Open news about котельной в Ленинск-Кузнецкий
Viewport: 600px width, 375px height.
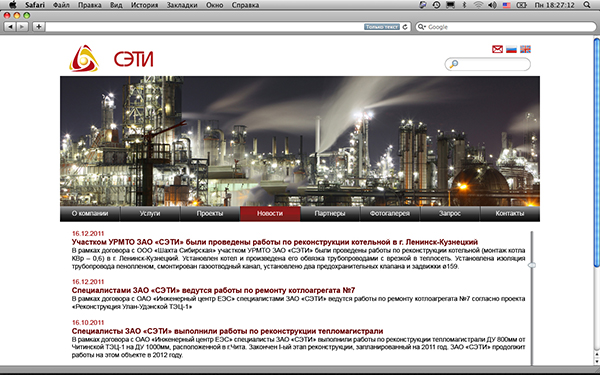coord(275,242)
